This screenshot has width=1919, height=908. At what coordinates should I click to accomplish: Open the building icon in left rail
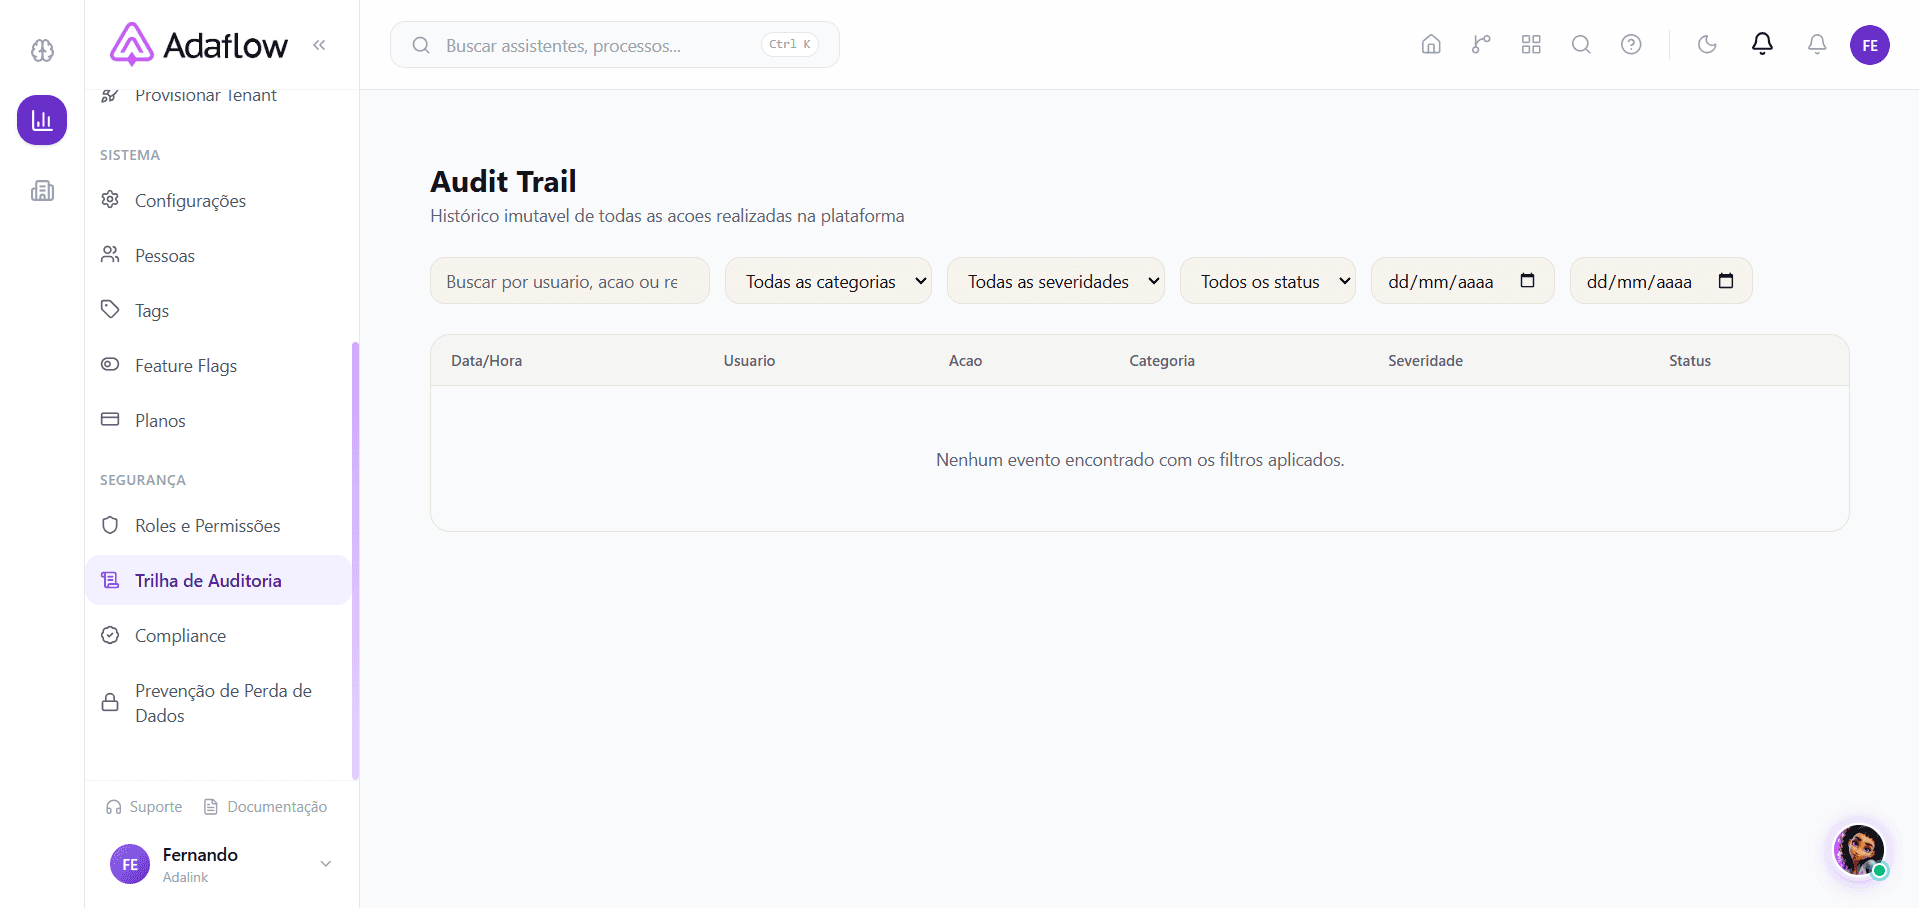tap(42, 190)
